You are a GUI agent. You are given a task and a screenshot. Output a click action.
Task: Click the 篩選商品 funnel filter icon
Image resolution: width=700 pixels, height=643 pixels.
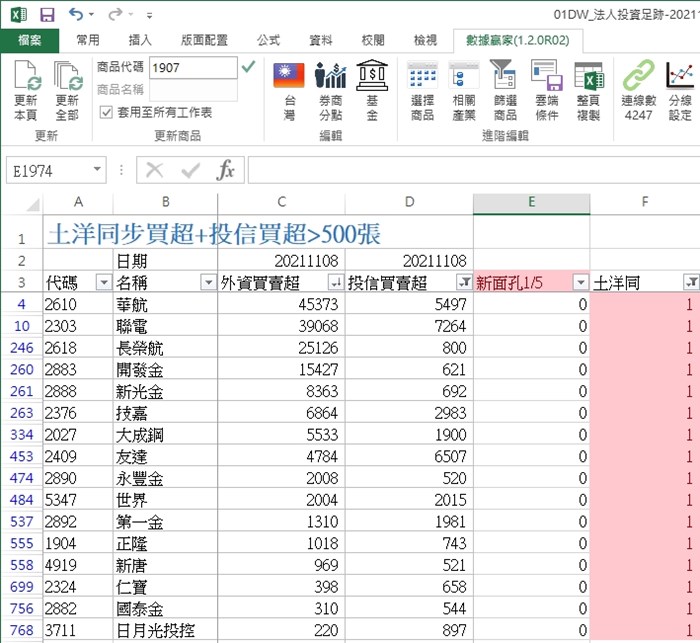point(504,74)
